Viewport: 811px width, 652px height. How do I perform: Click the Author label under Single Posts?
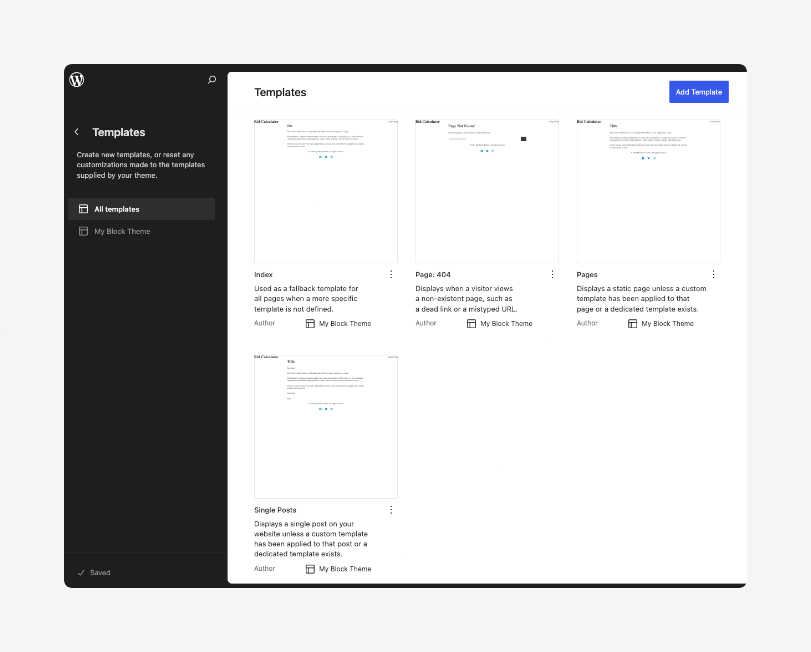point(264,568)
